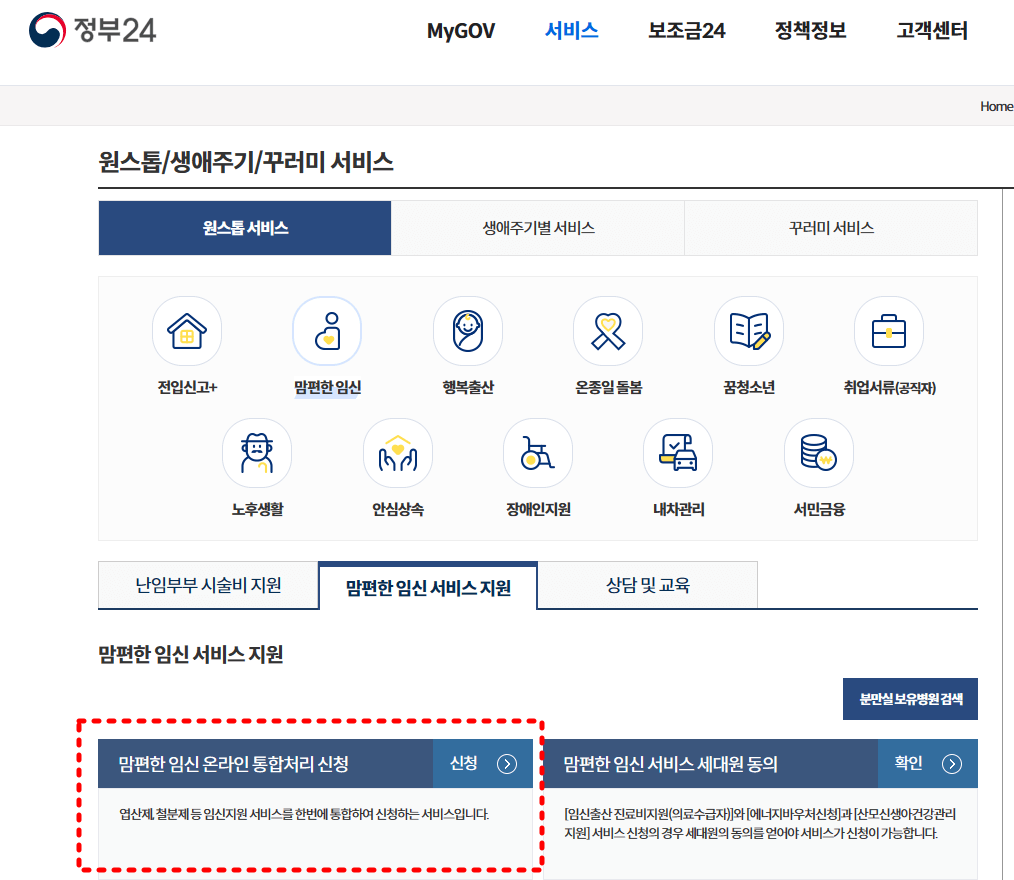Viewport: 1014px width, 880px height.
Task: Select the 온종일 돌봄 care service icon
Action: [608, 330]
